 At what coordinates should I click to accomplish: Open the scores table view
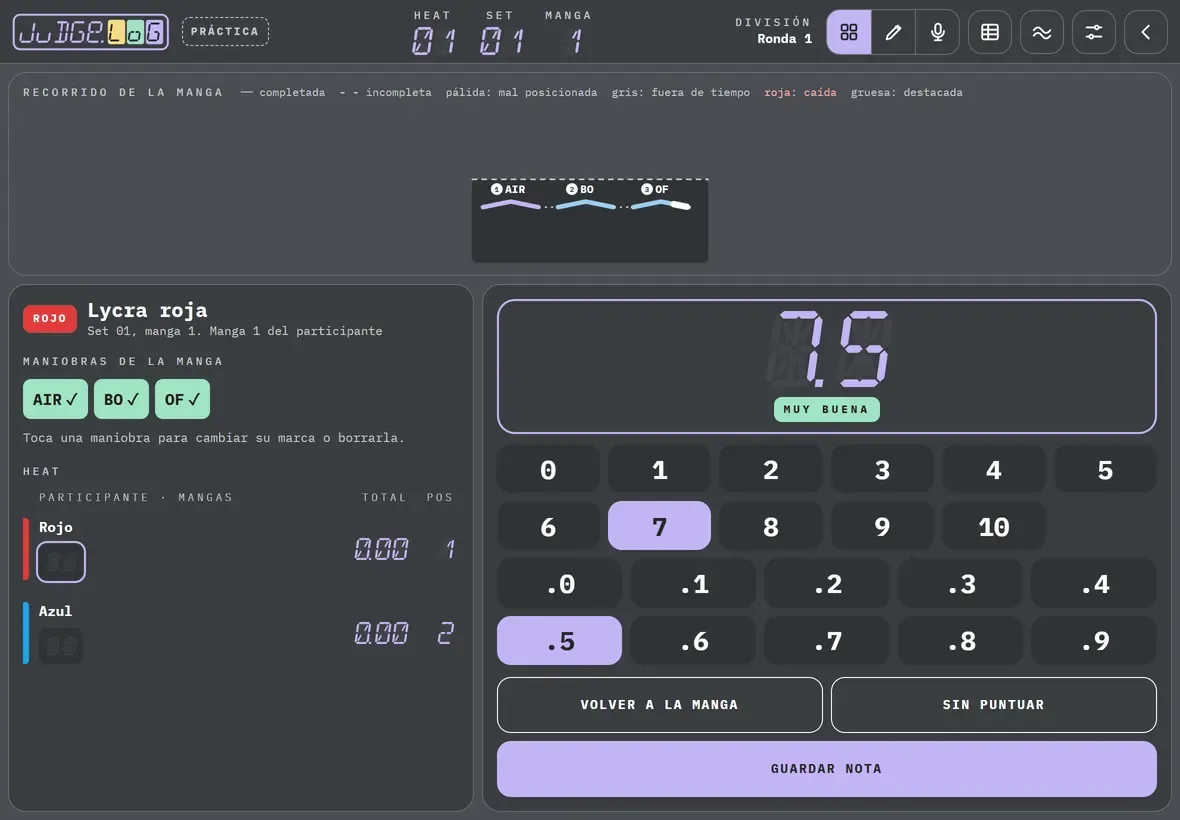pos(990,32)
